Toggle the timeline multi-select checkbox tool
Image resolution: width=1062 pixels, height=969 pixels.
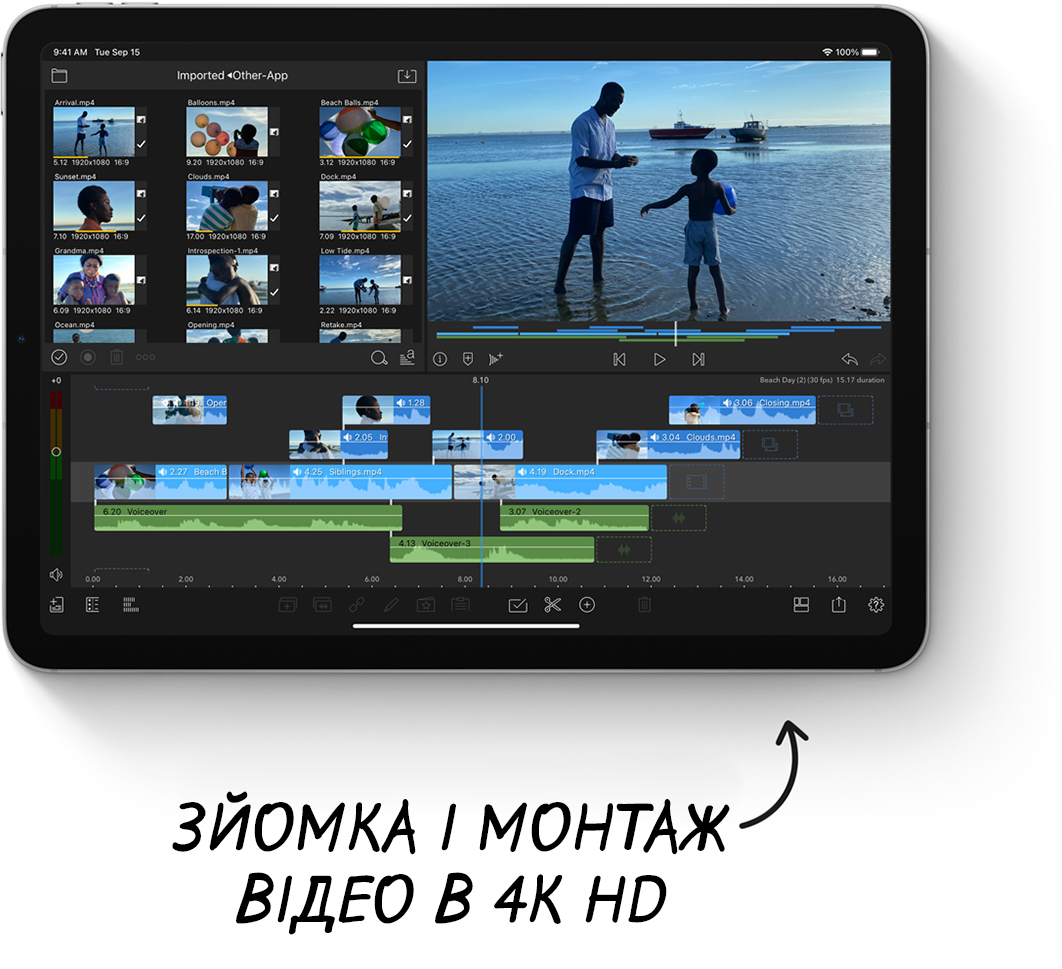coord(517,605)
